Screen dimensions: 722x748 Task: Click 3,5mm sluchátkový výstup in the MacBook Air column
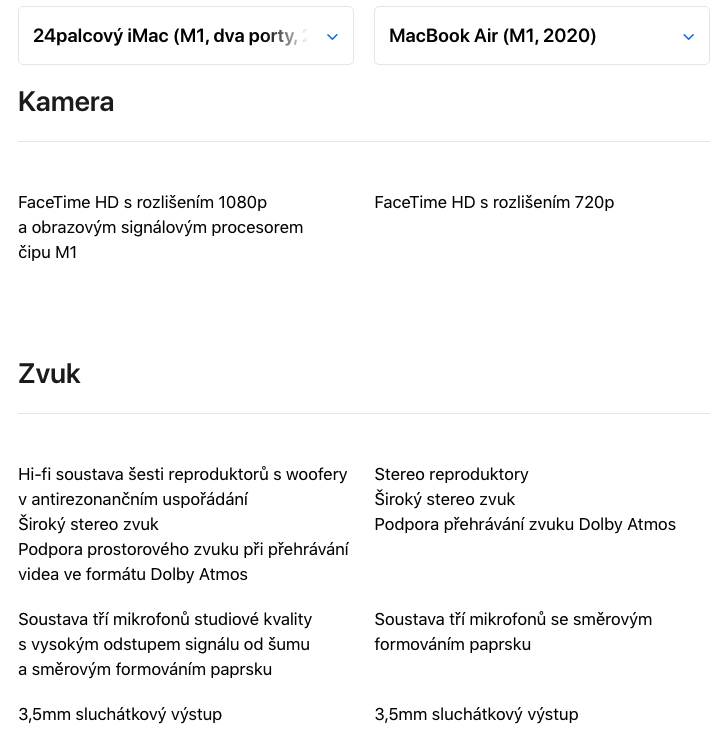[x=476, y=714]
